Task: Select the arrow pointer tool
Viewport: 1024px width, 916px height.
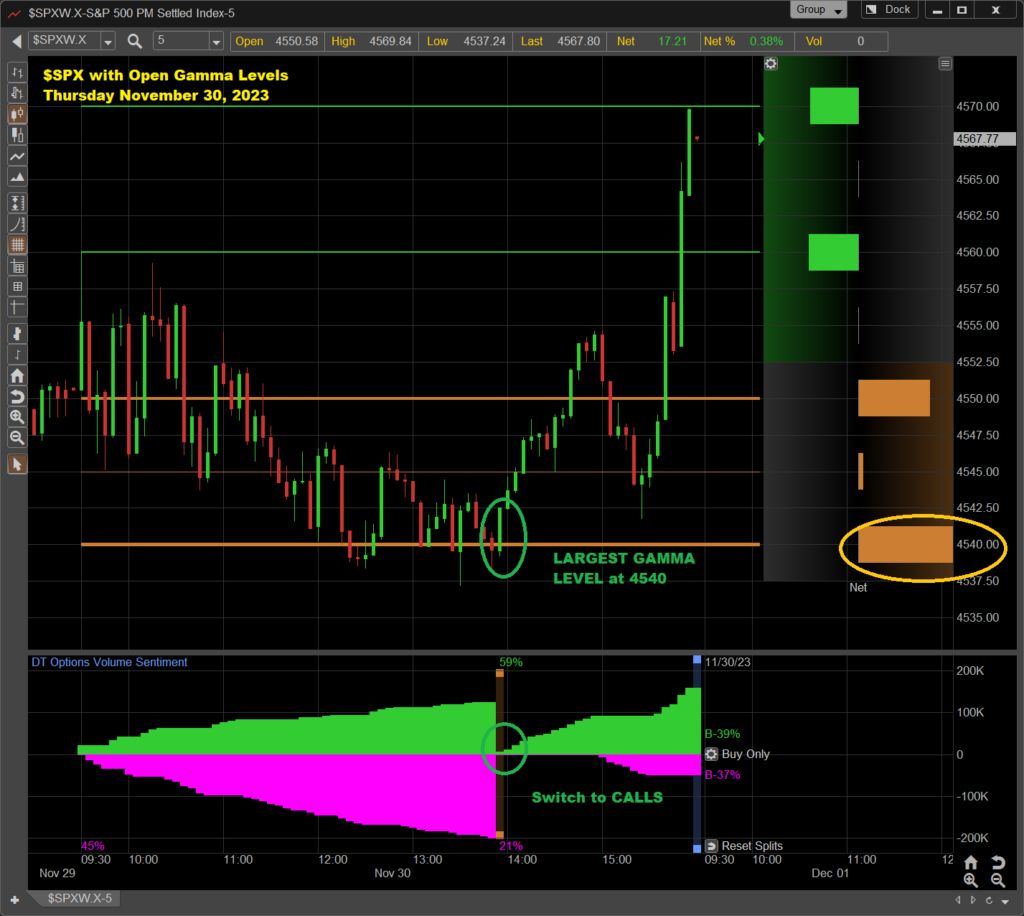Action: point(17,464)
